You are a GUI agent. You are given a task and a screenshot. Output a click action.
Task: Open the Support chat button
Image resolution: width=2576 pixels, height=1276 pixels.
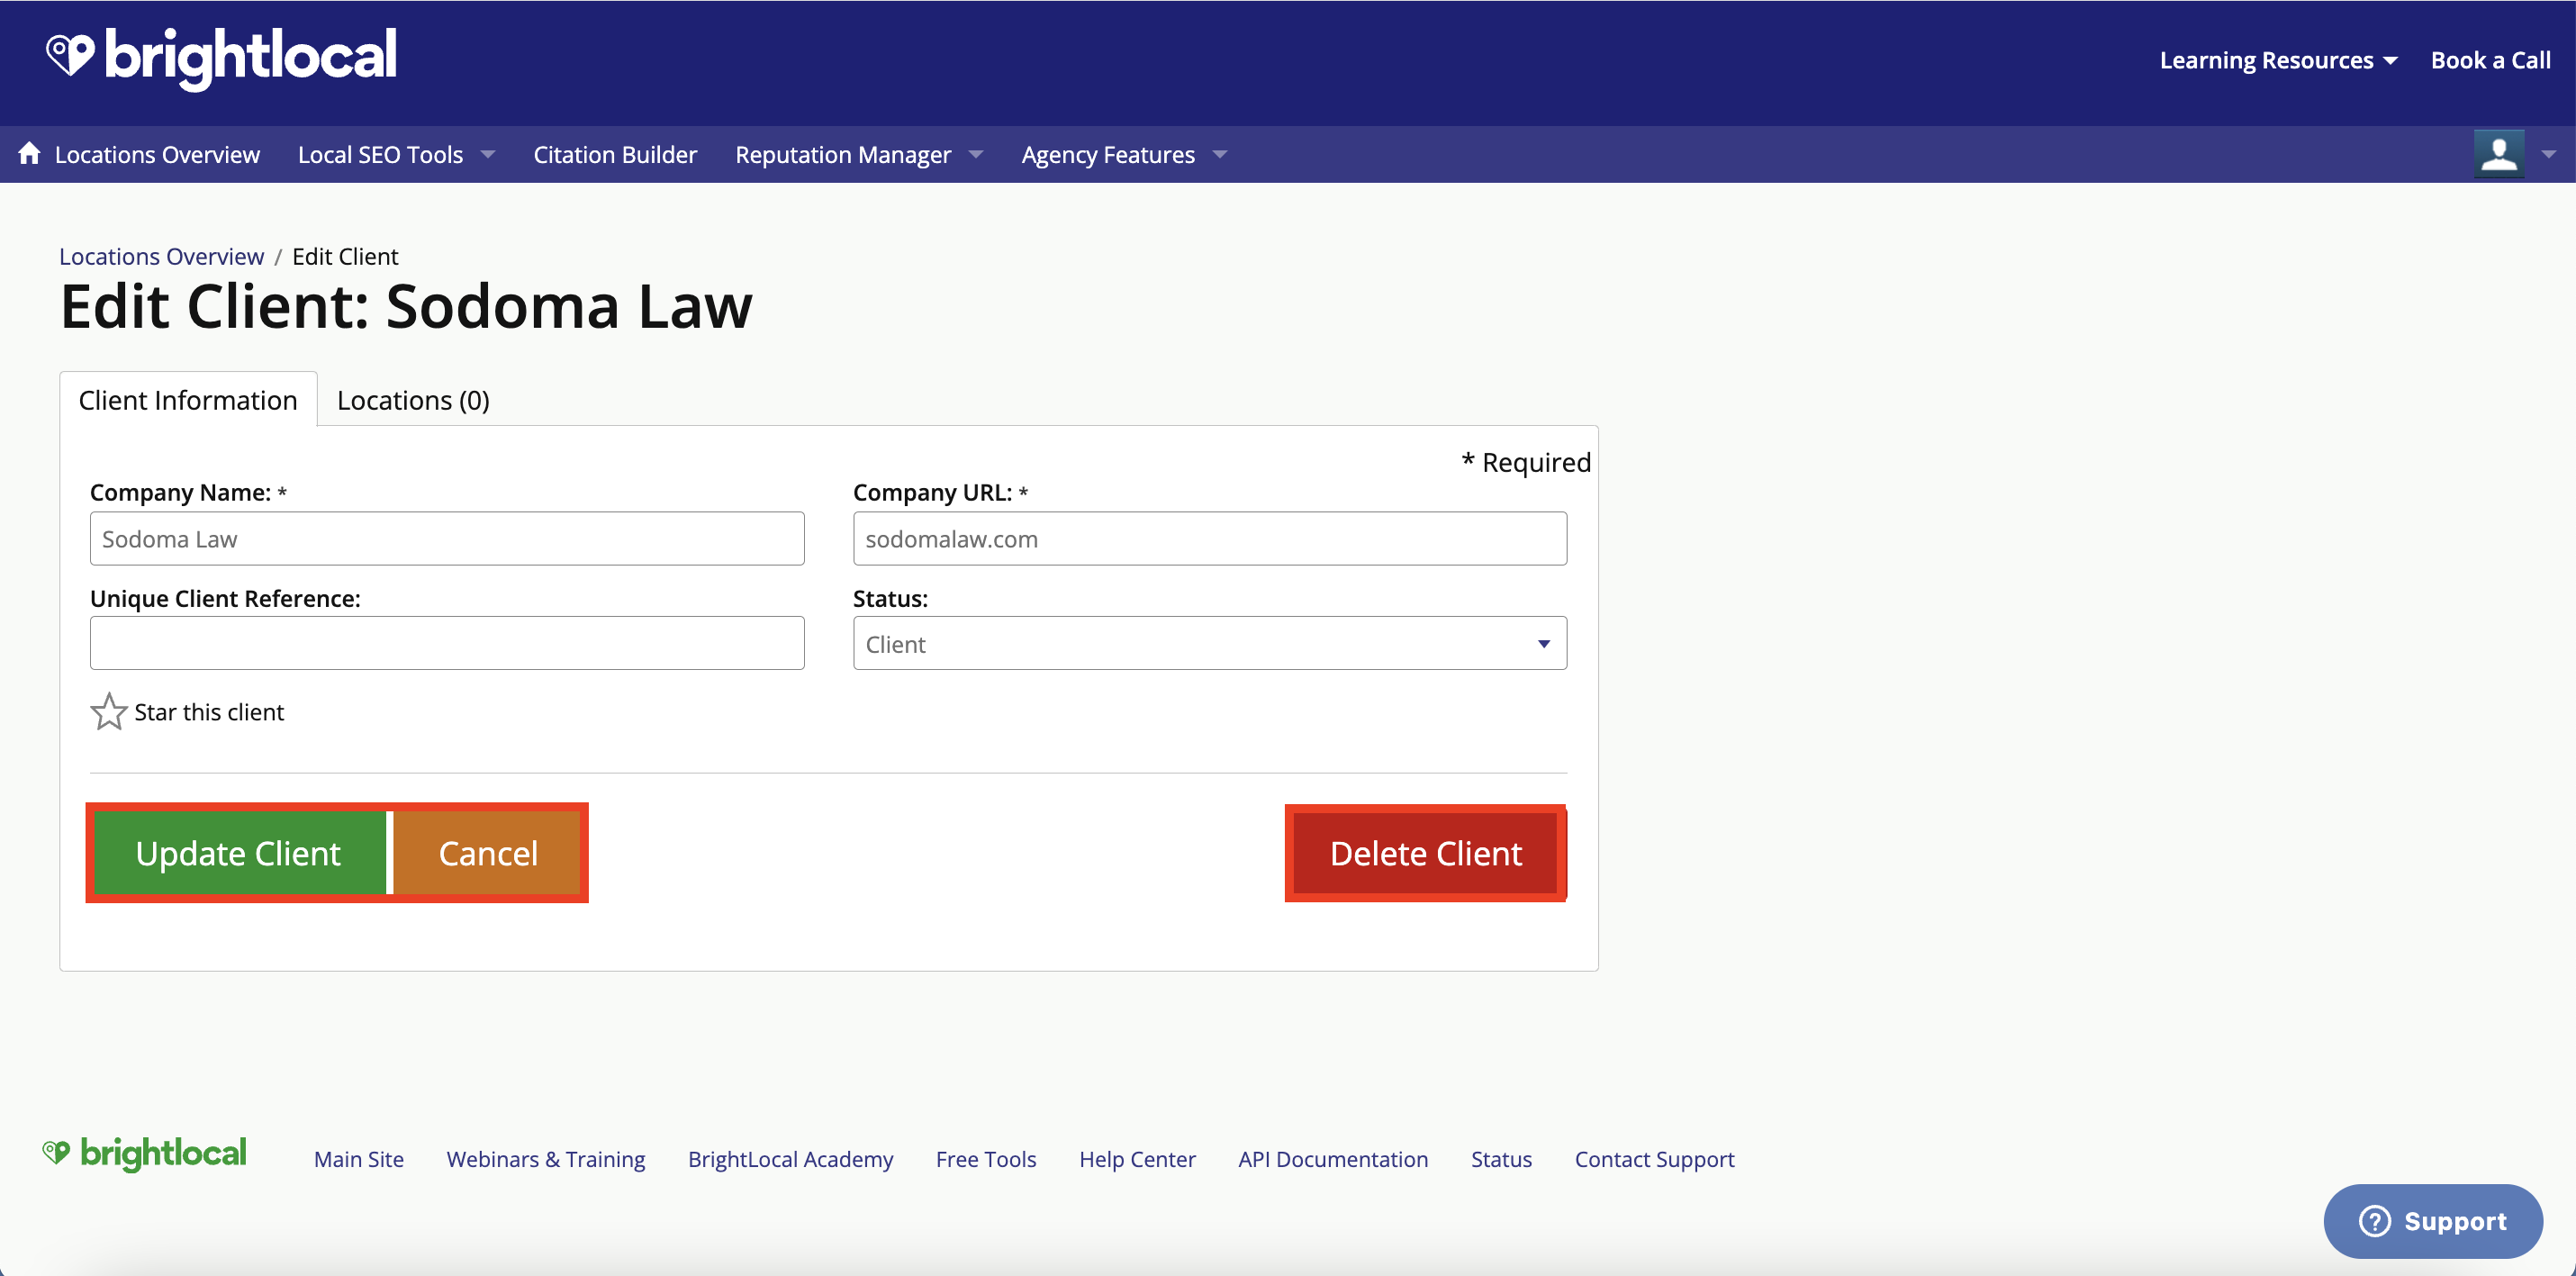pos(2432,1221)
